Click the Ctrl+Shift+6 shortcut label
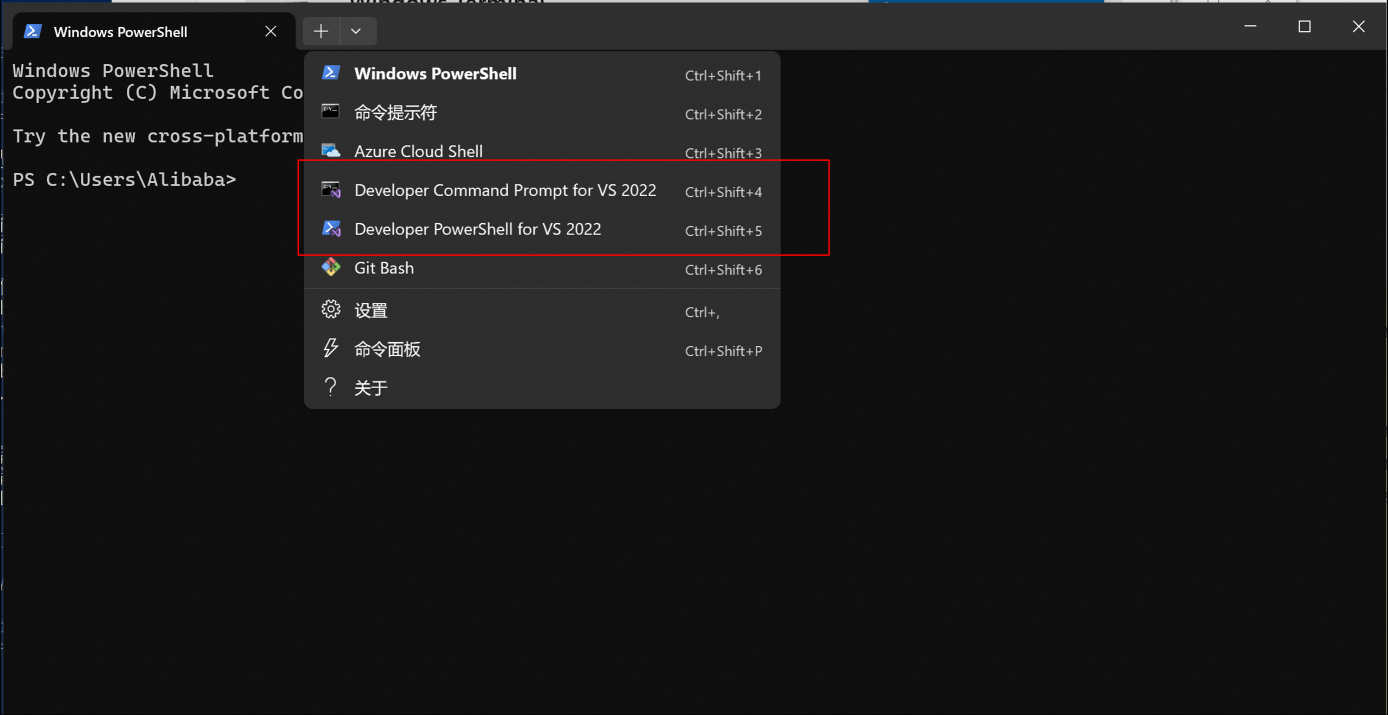The height and width of the screenshot is (715, 1388). click(723, 270)
